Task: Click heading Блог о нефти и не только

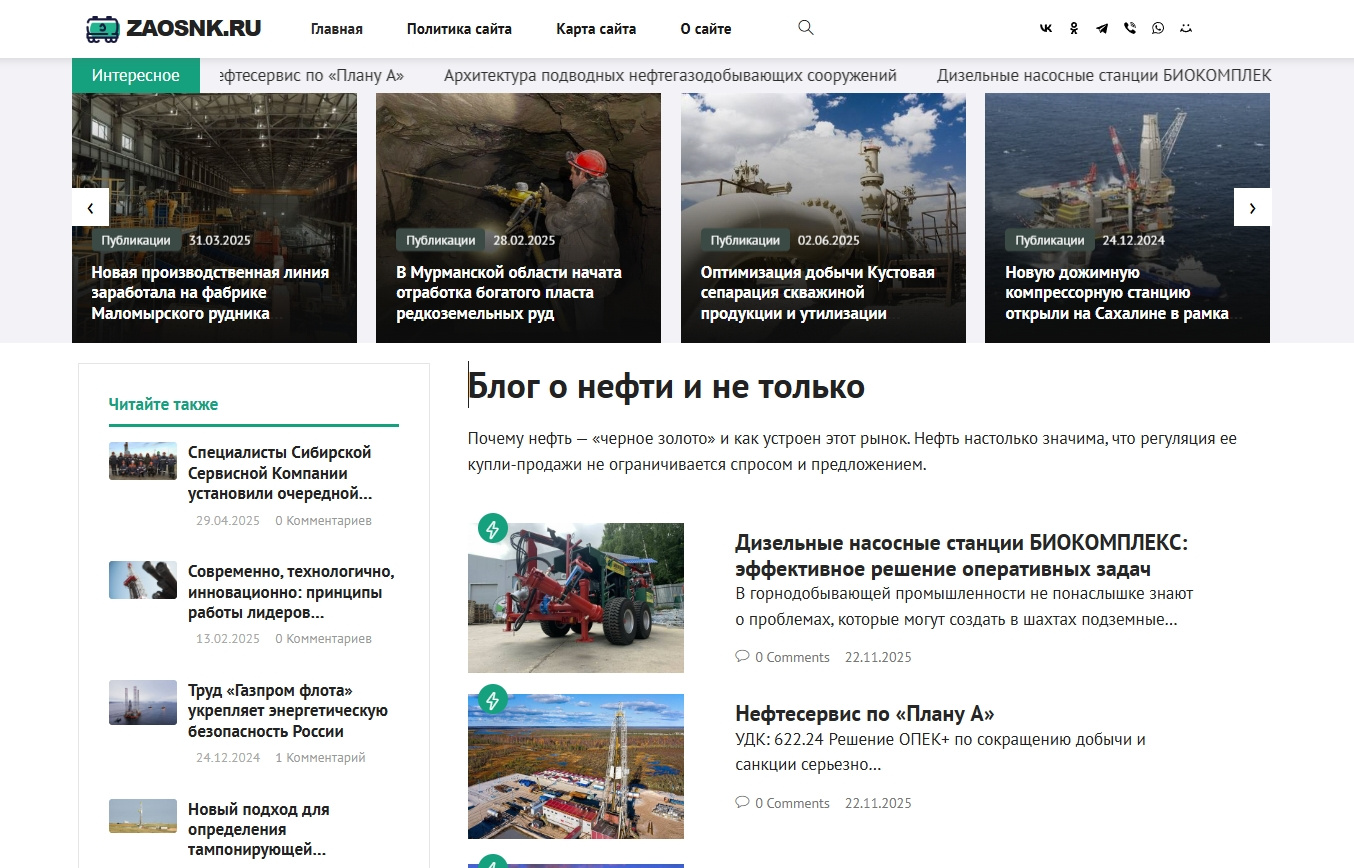Action: pos(666,387)
